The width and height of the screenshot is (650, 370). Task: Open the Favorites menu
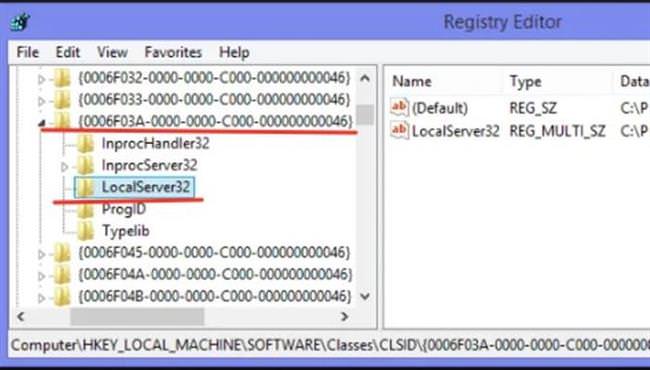(173, 53)
